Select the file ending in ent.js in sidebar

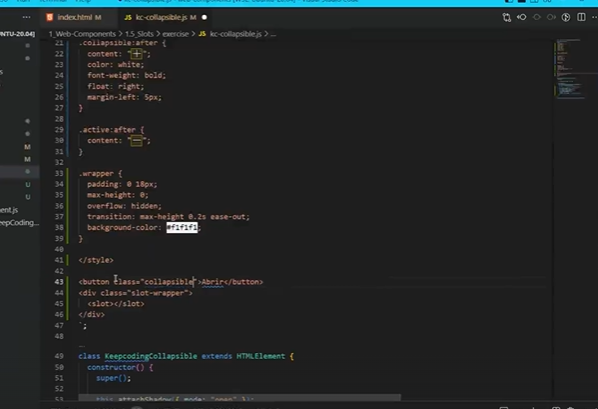tap(9, 210)
